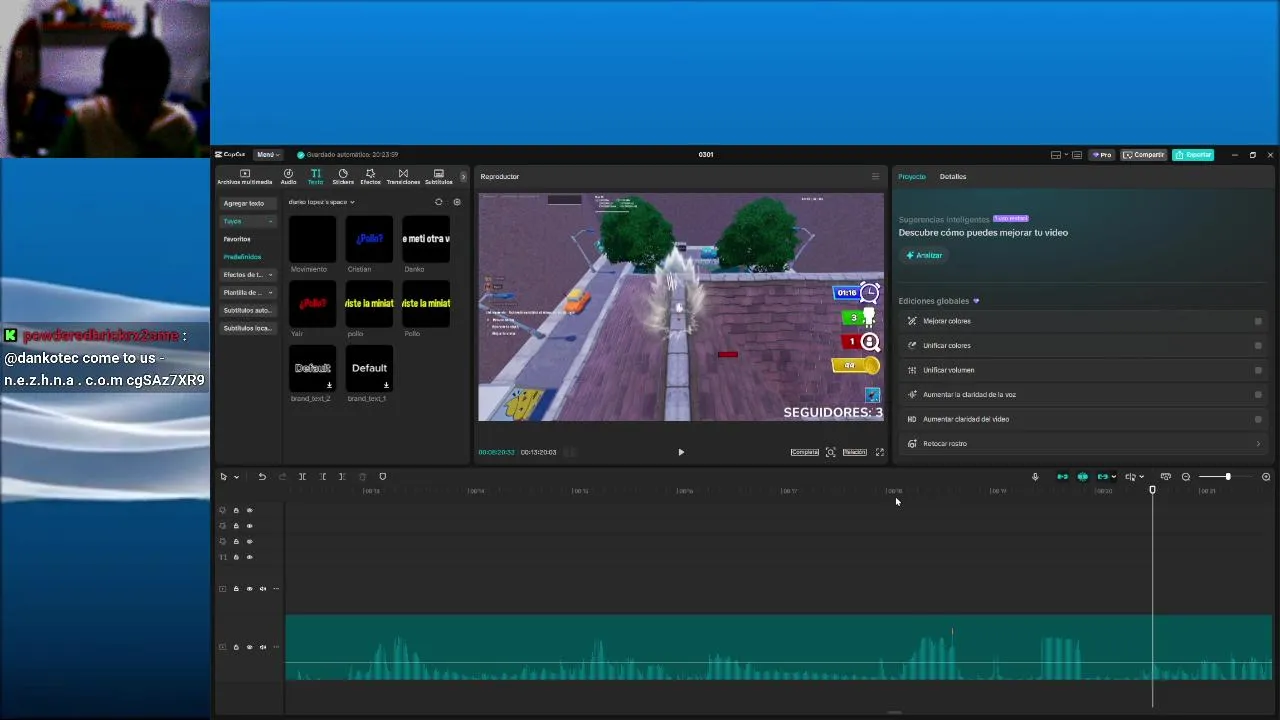Open preset settings gear icon
This screenshot has width=1280, height=720.
point(457,202)
